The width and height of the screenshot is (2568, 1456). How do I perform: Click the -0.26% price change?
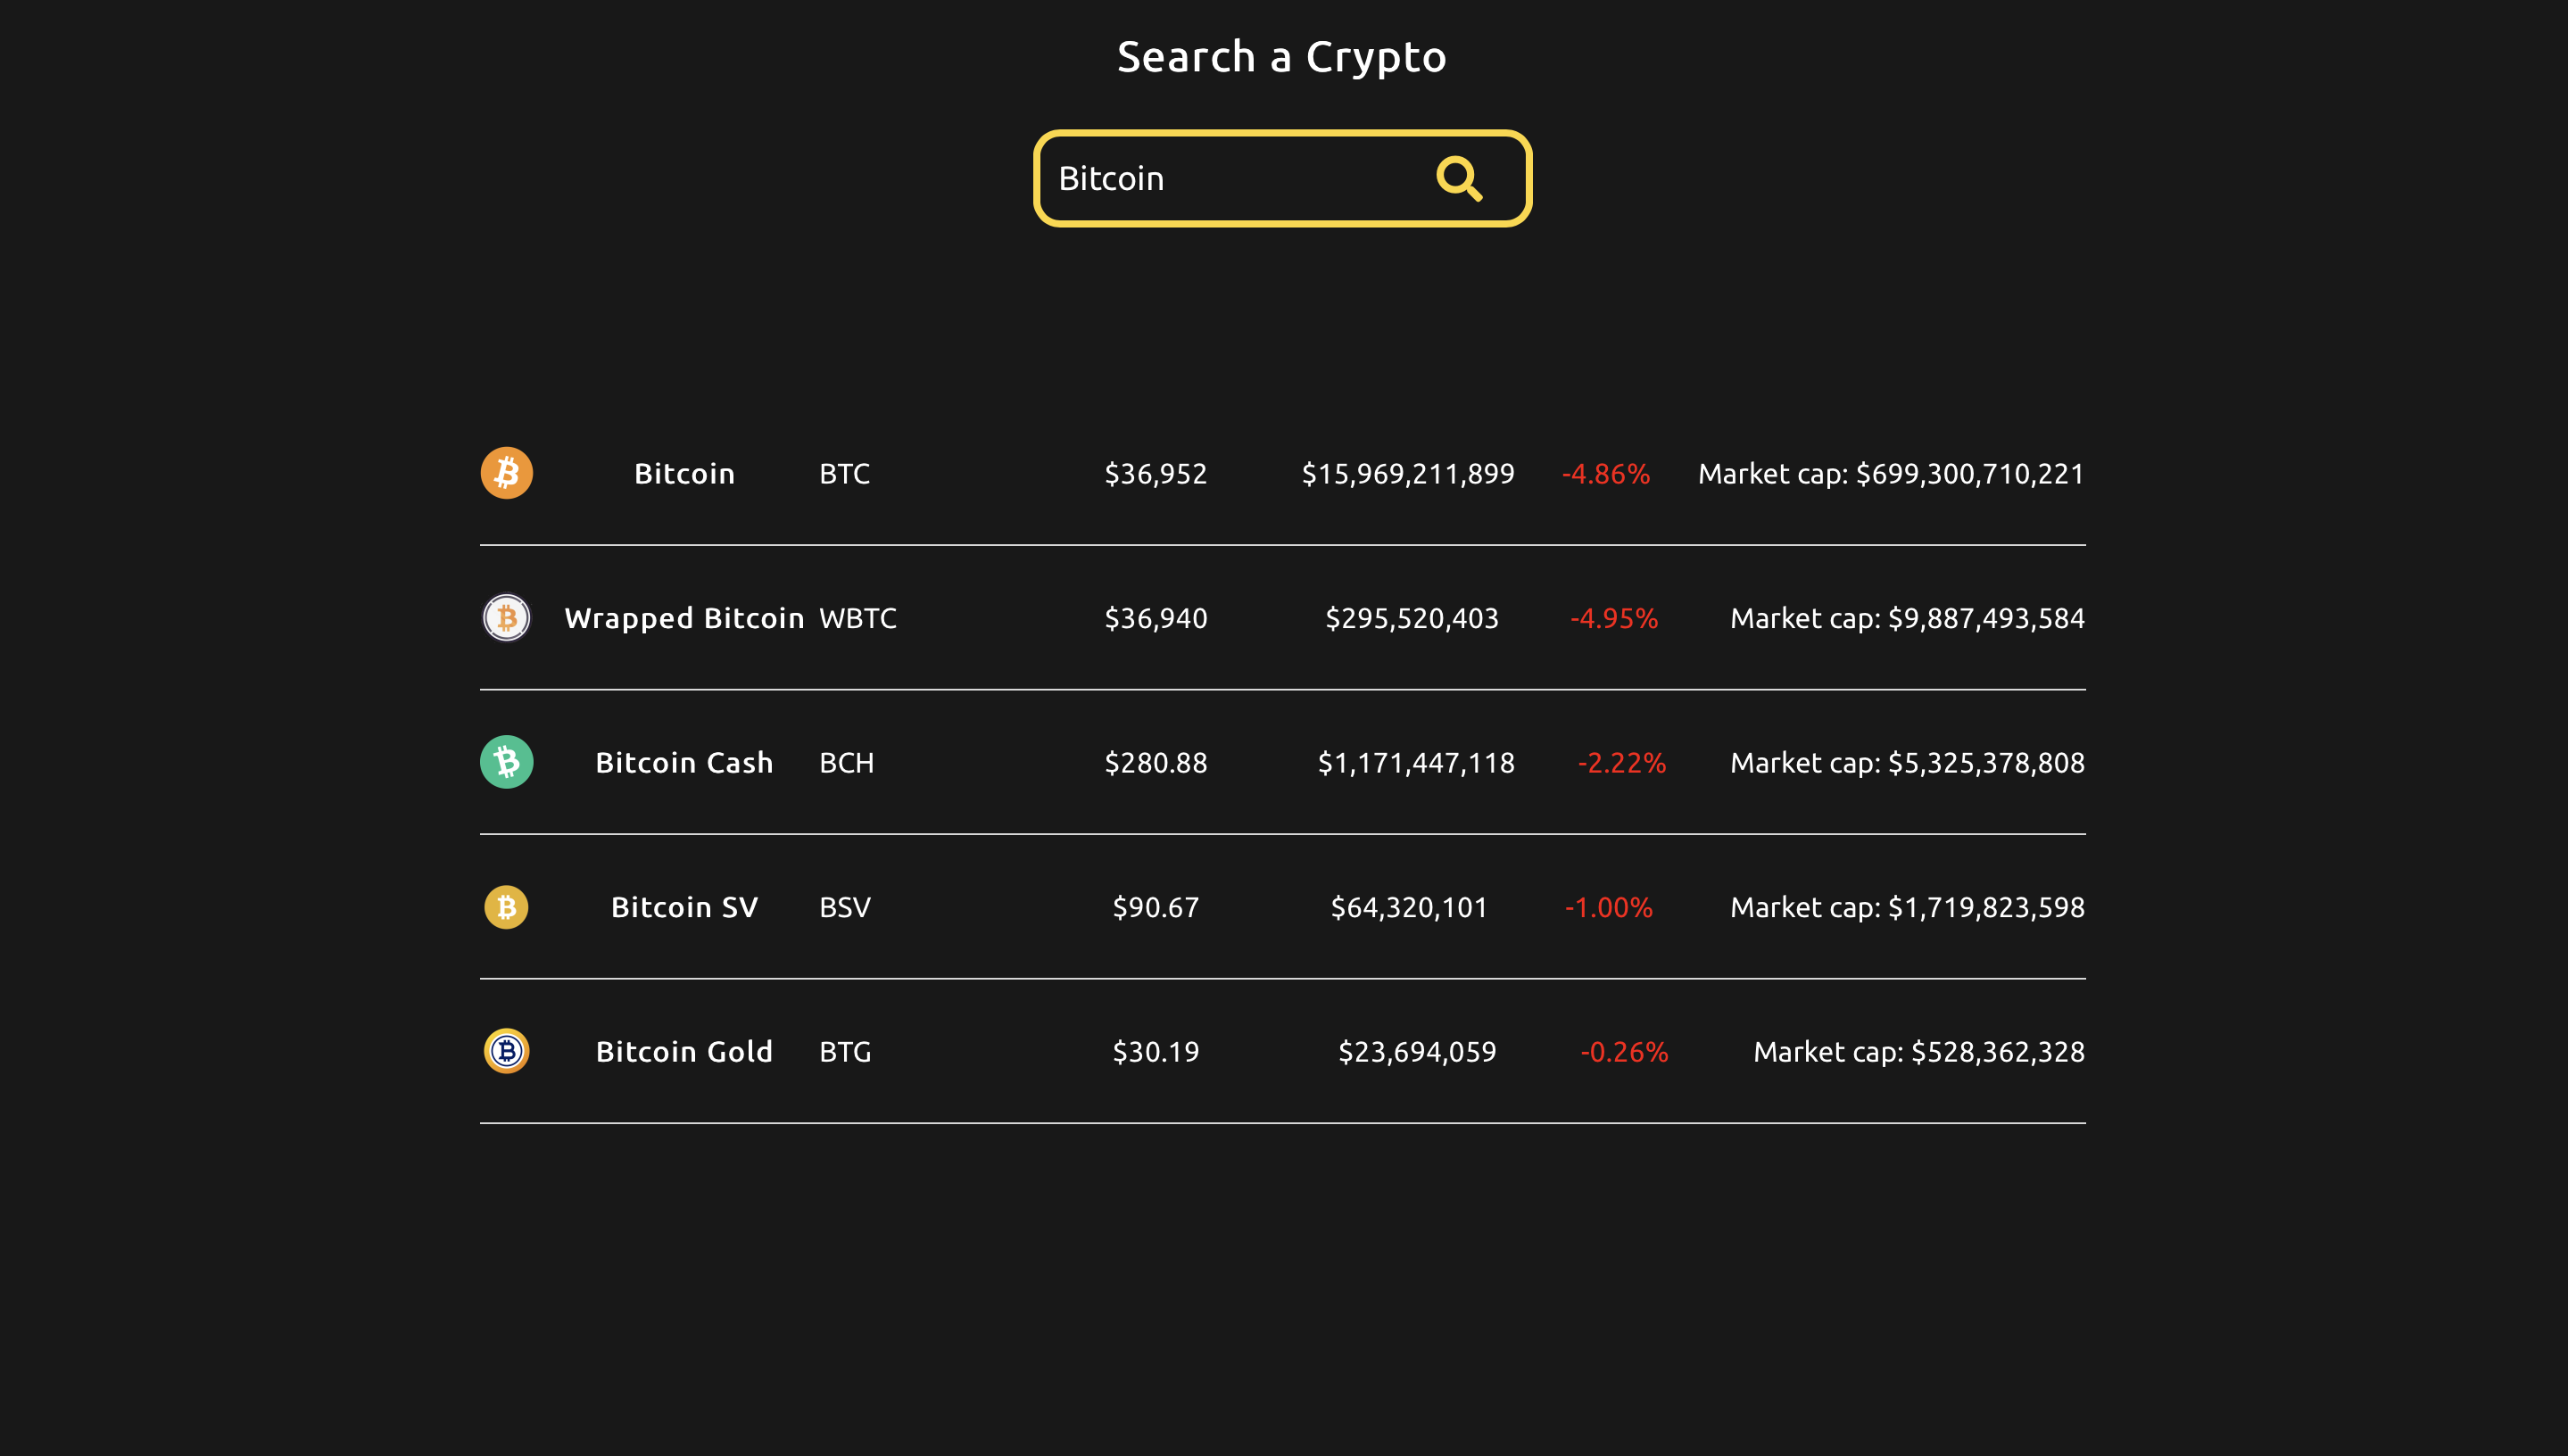click(x=1624, y=1052)
